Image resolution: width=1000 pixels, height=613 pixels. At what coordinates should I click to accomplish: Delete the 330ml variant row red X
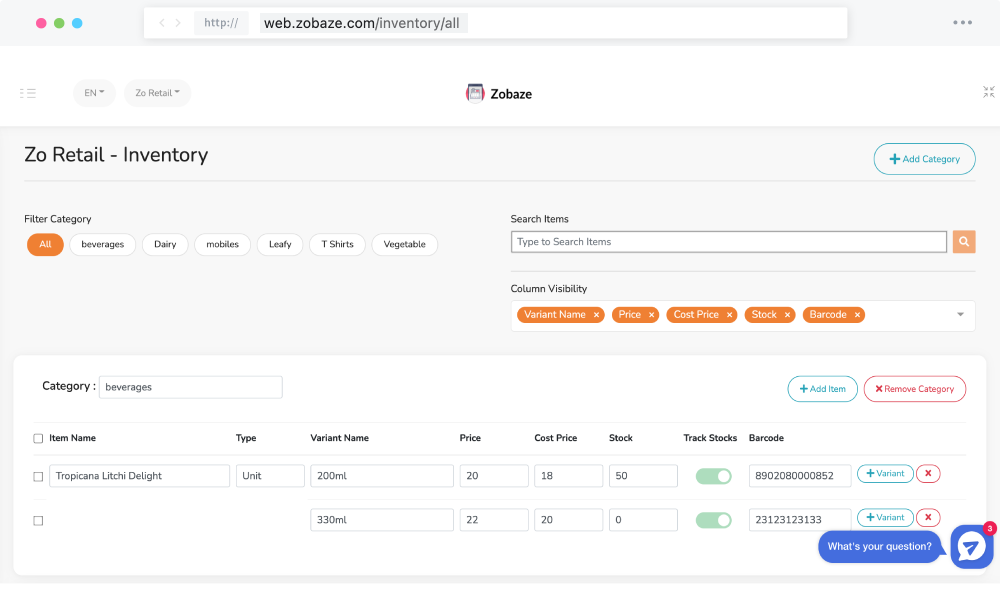pos(928,517)
